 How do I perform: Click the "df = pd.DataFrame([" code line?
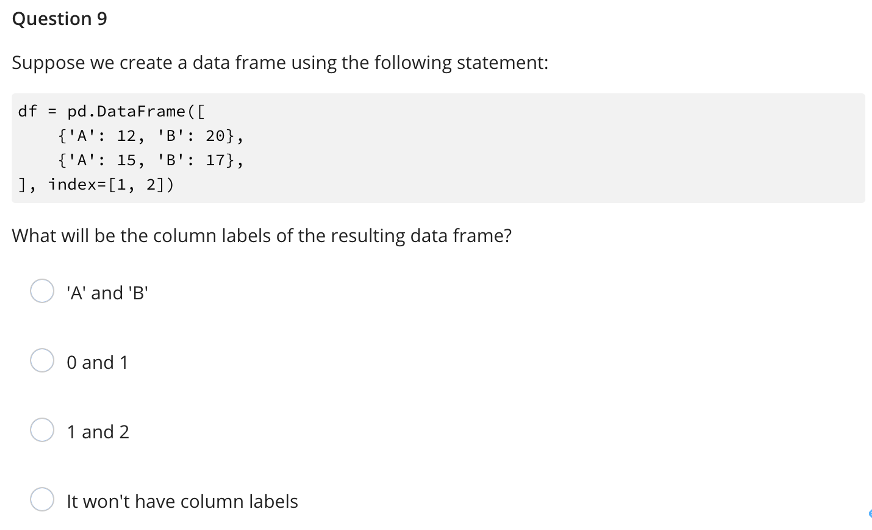point(112,111)
